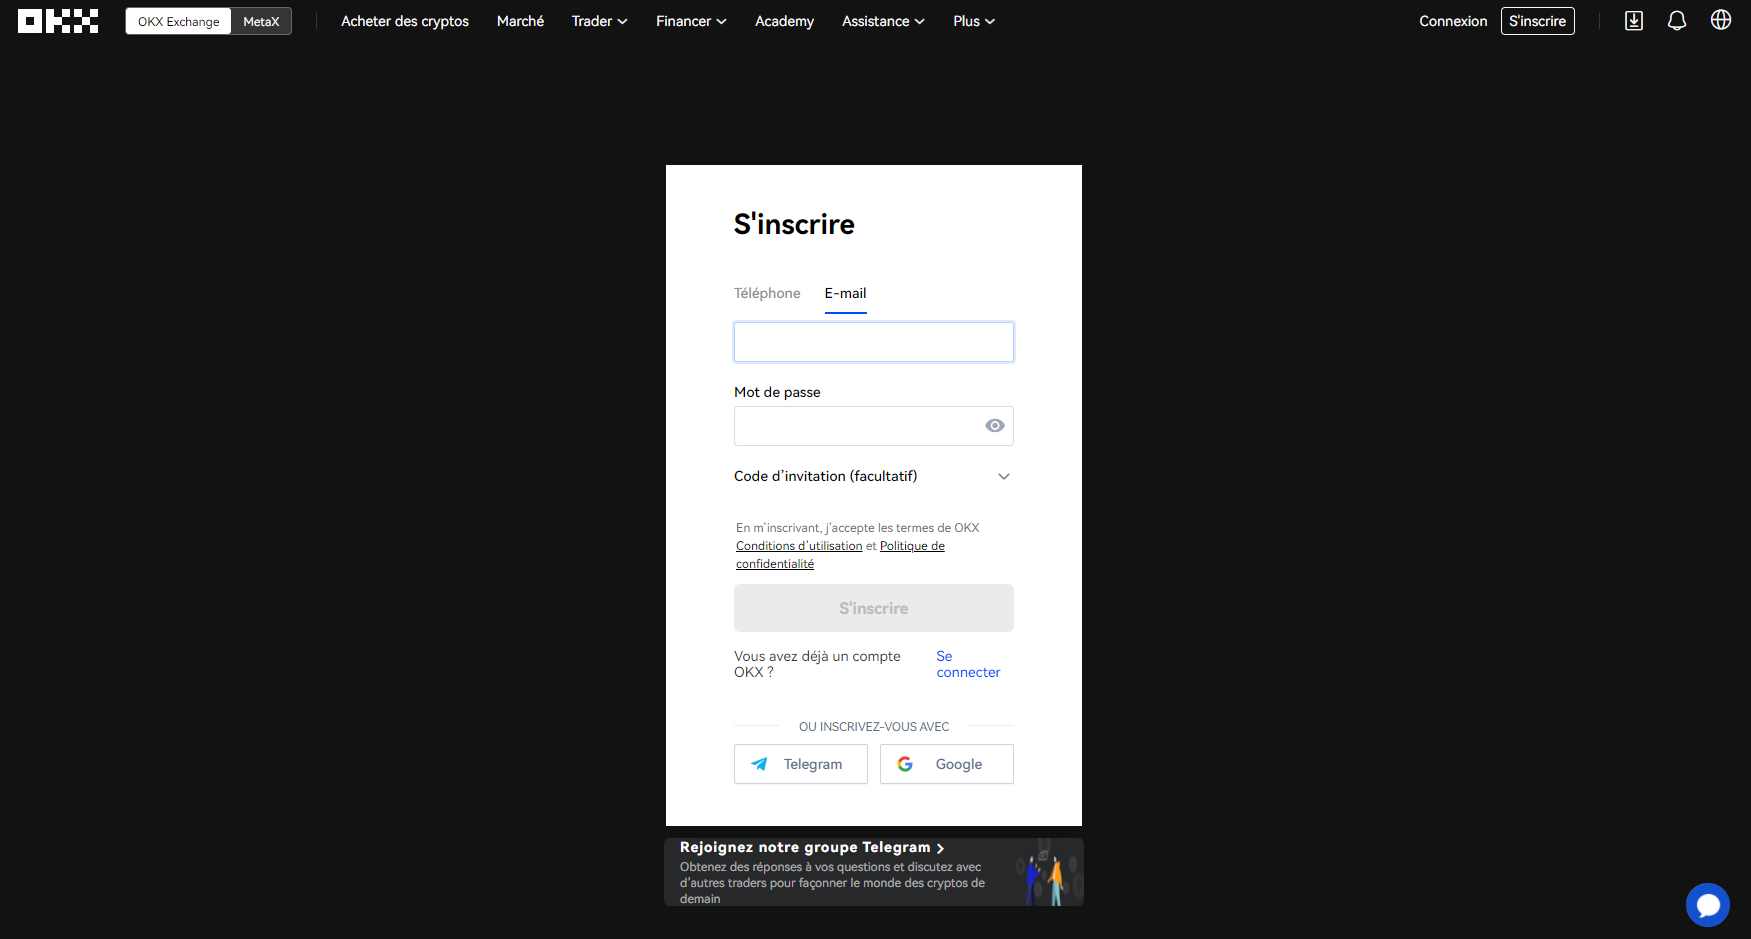Select the Téléphone tab

click(767, 293)
